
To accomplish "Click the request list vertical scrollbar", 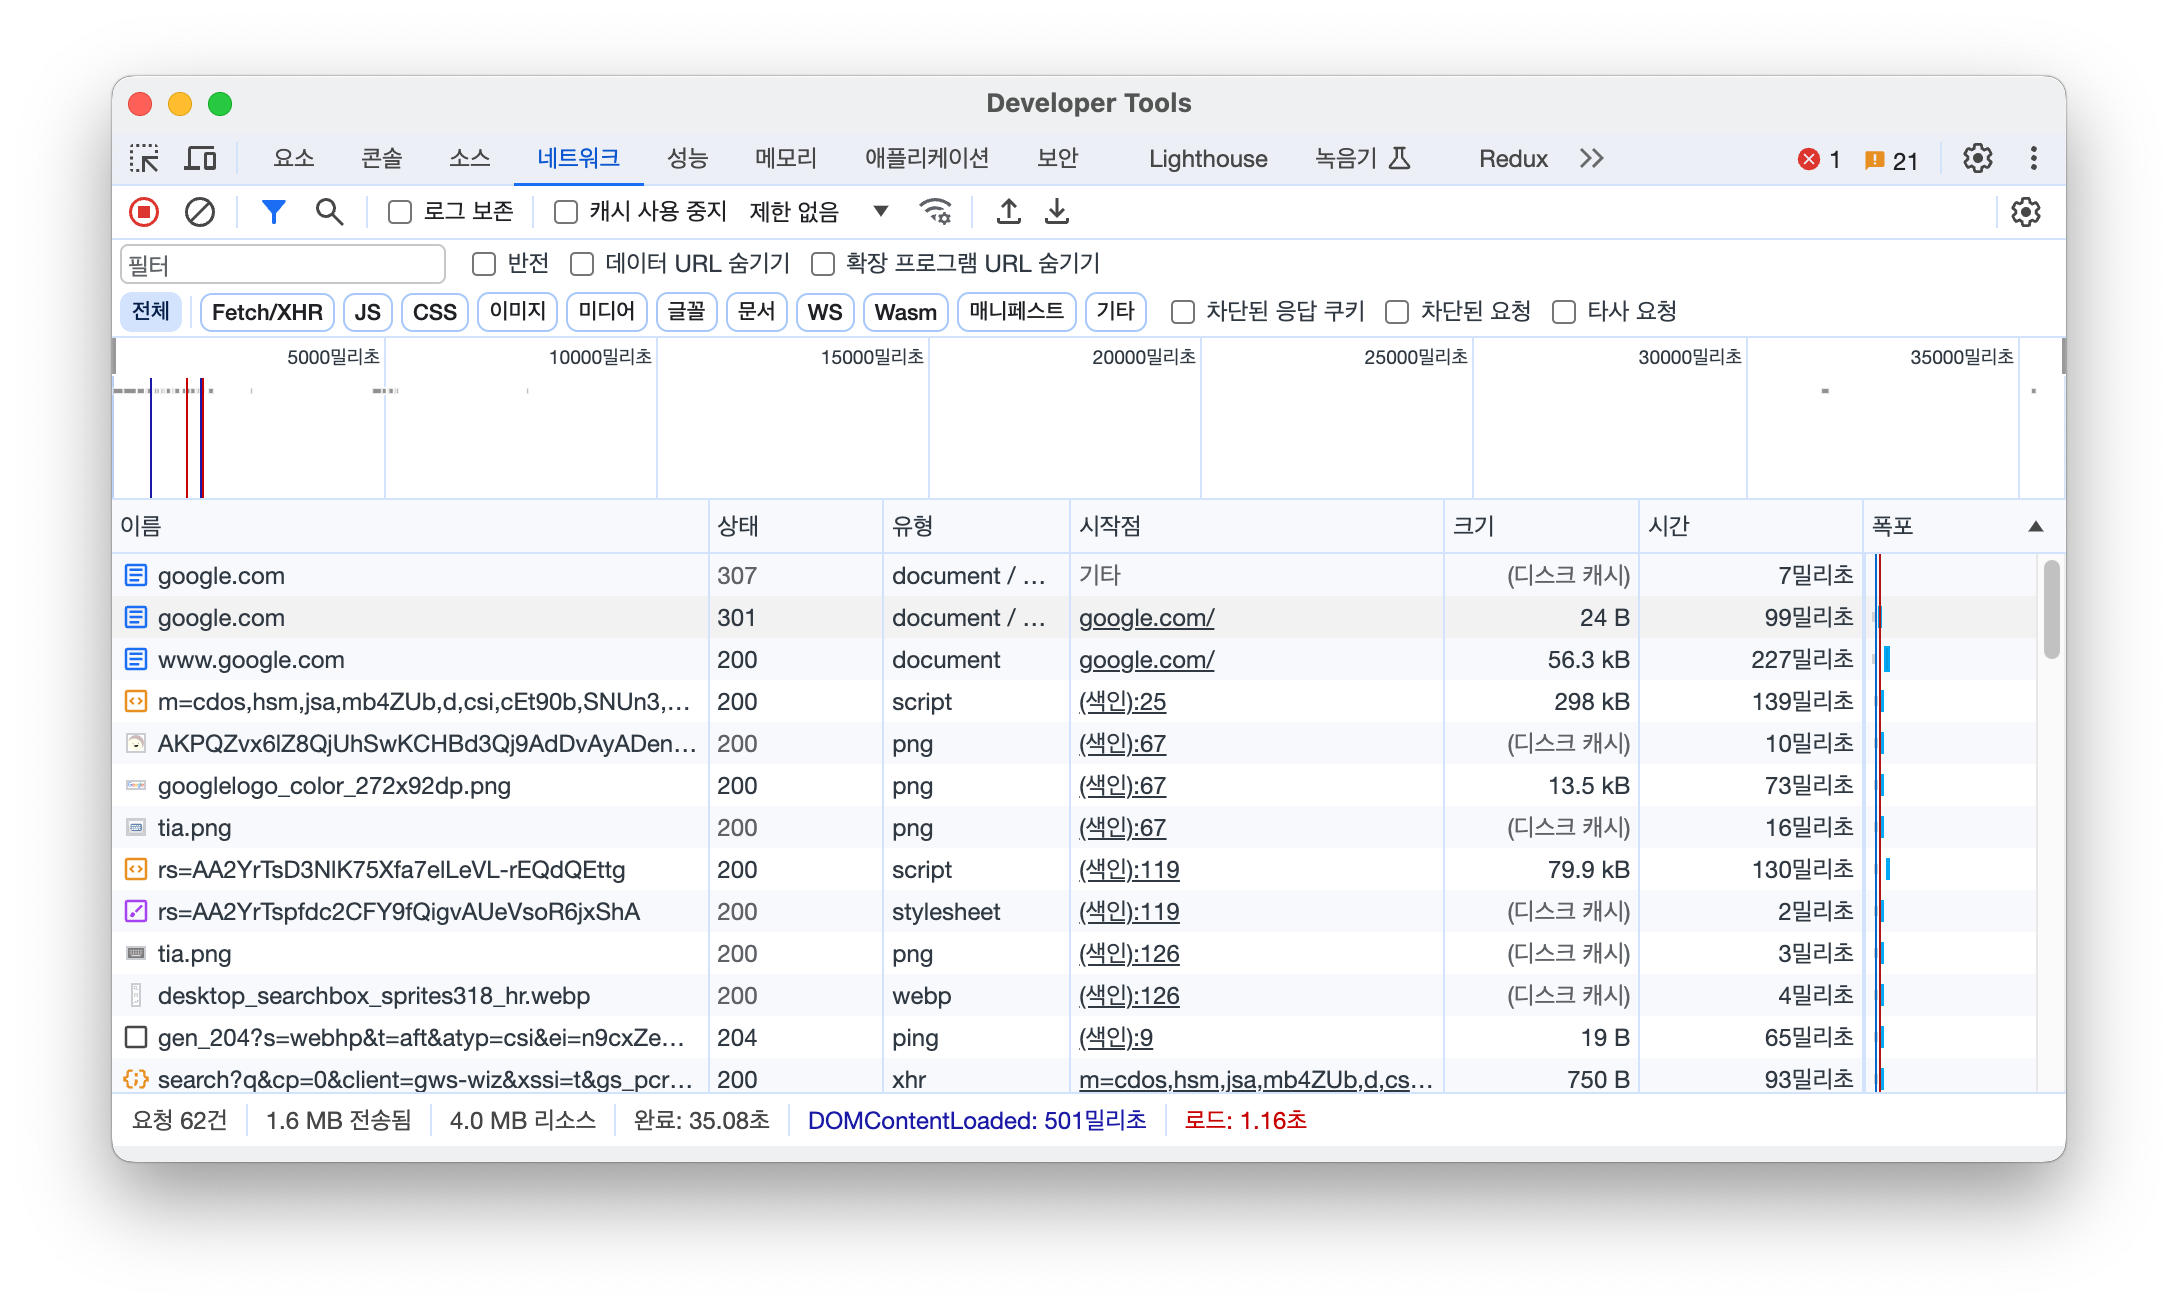I will [2051, 610].
